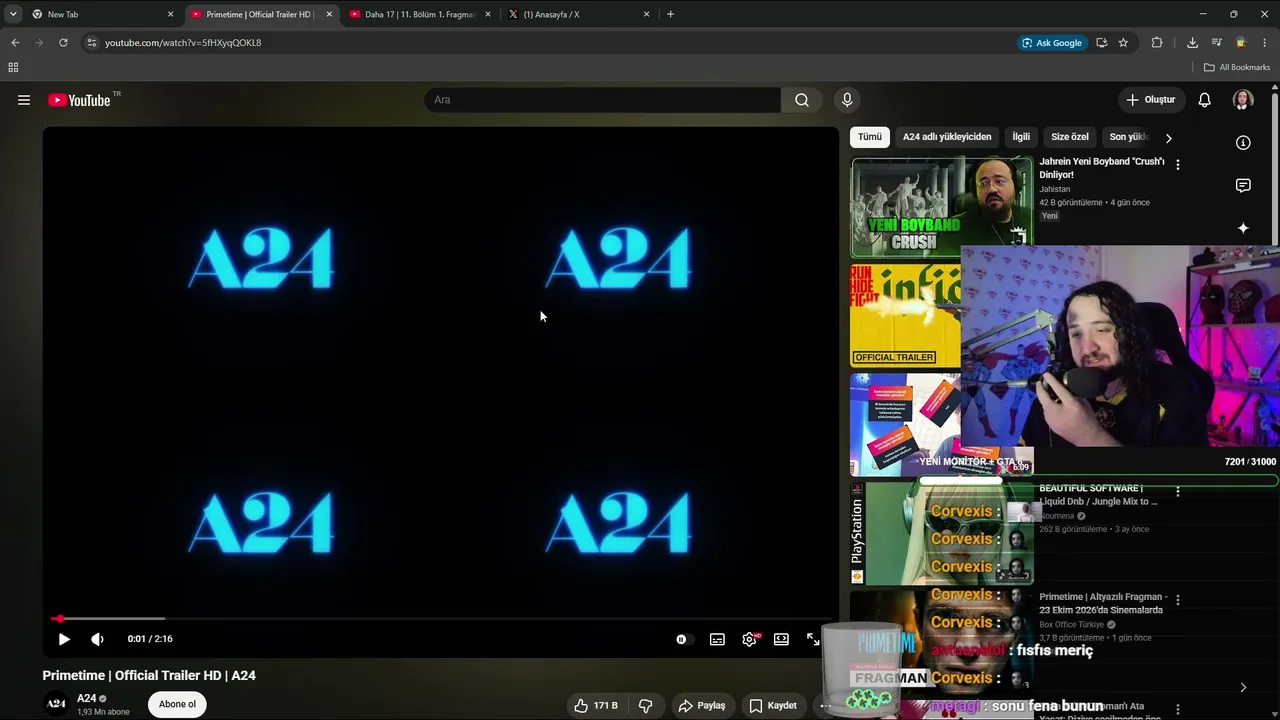Switch to the New Tab browser tab
1280x720 pixels.
coord(103,14)
